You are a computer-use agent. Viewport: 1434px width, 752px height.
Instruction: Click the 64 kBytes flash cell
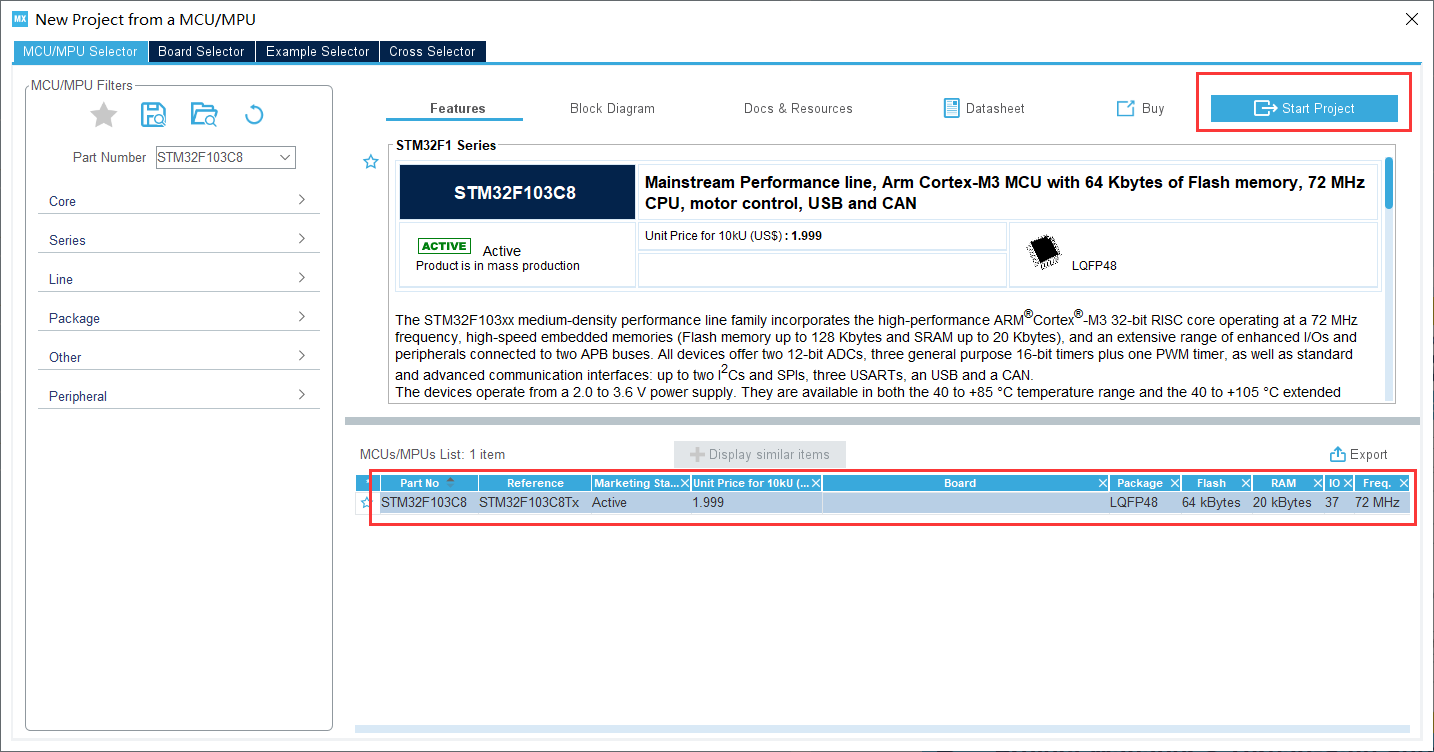pos(1211,502)
